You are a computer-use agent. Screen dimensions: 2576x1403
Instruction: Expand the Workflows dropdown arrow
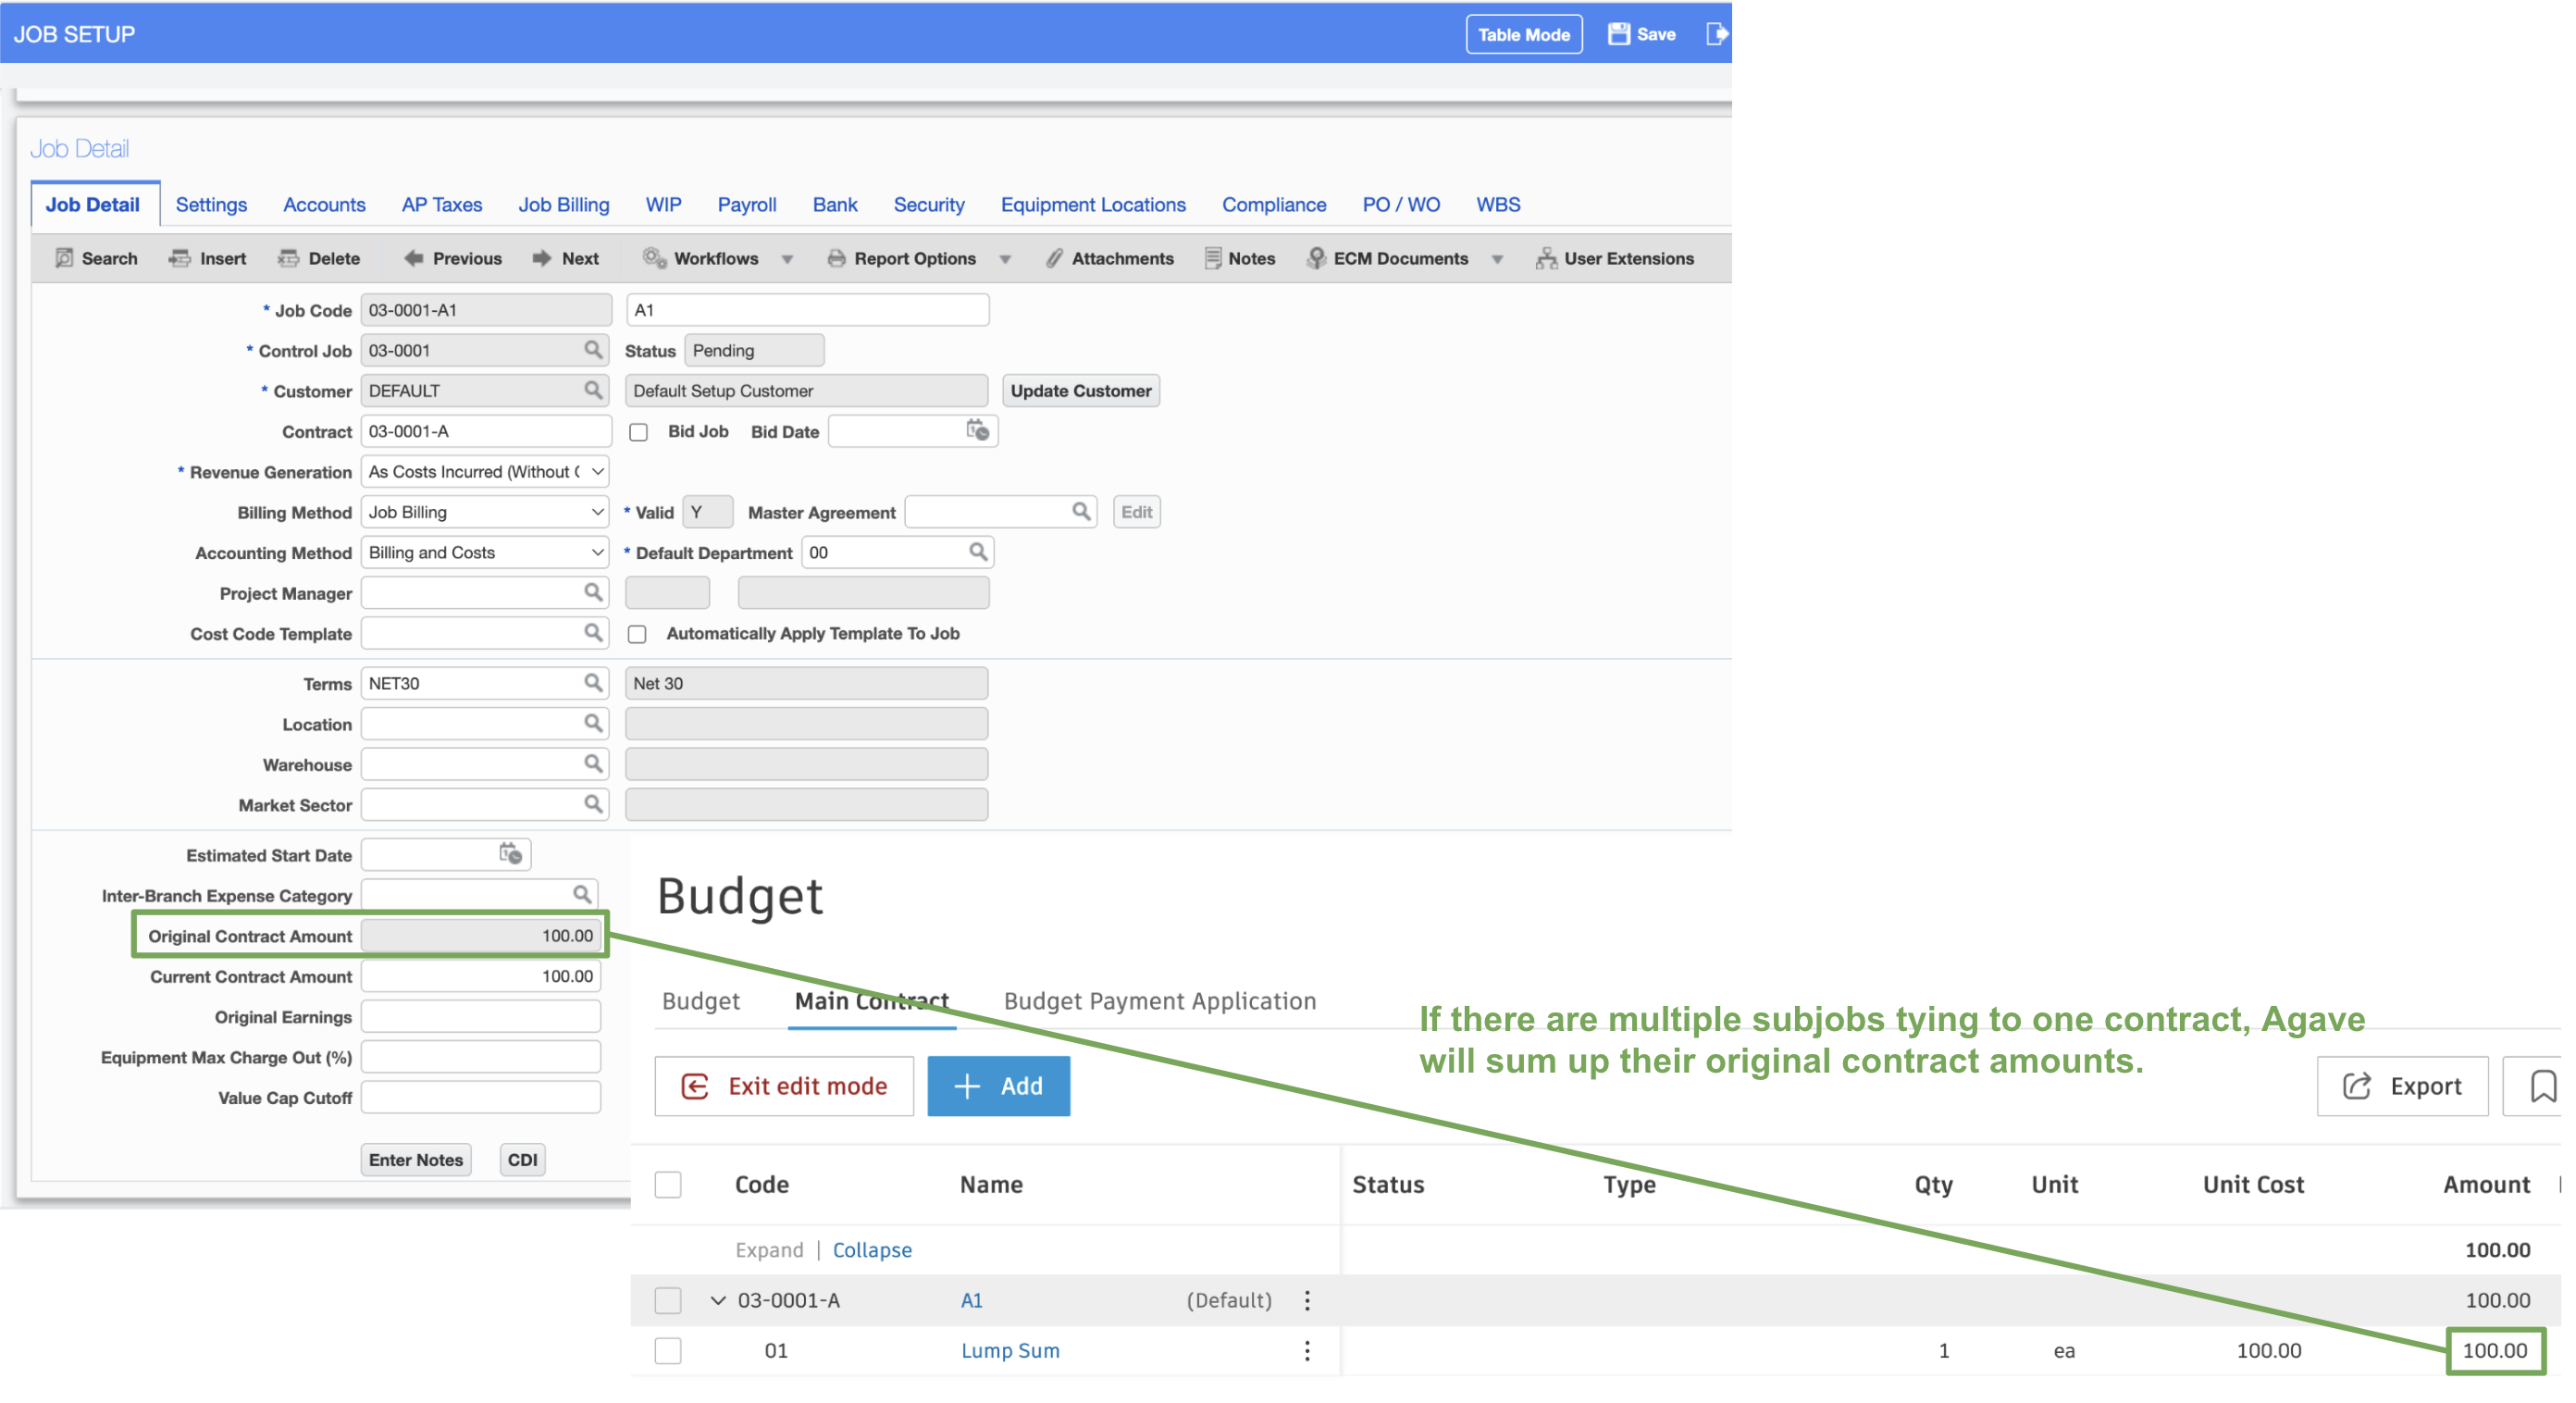[x=788, y=259]
